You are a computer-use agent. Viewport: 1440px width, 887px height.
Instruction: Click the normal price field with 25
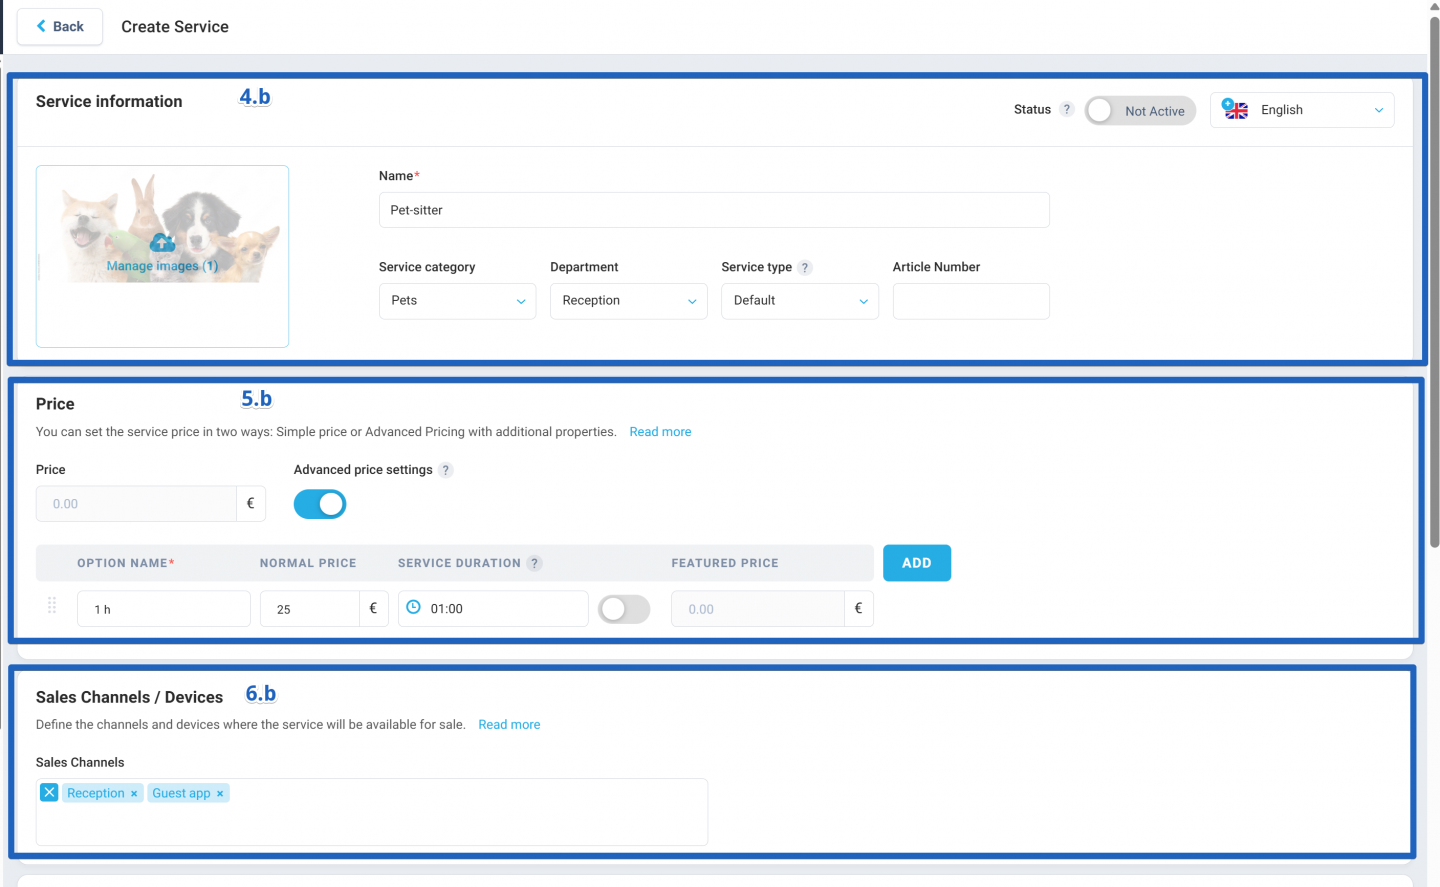pyautogui.click(x=310, y=609)
